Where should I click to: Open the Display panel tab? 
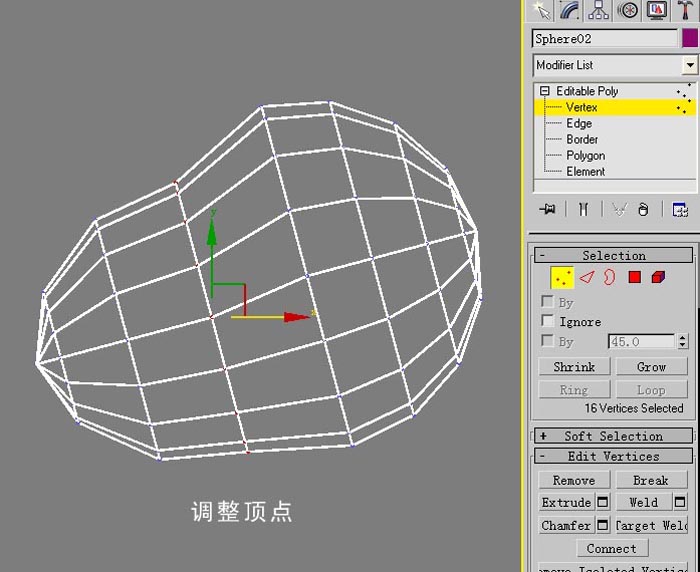(656, 10)
